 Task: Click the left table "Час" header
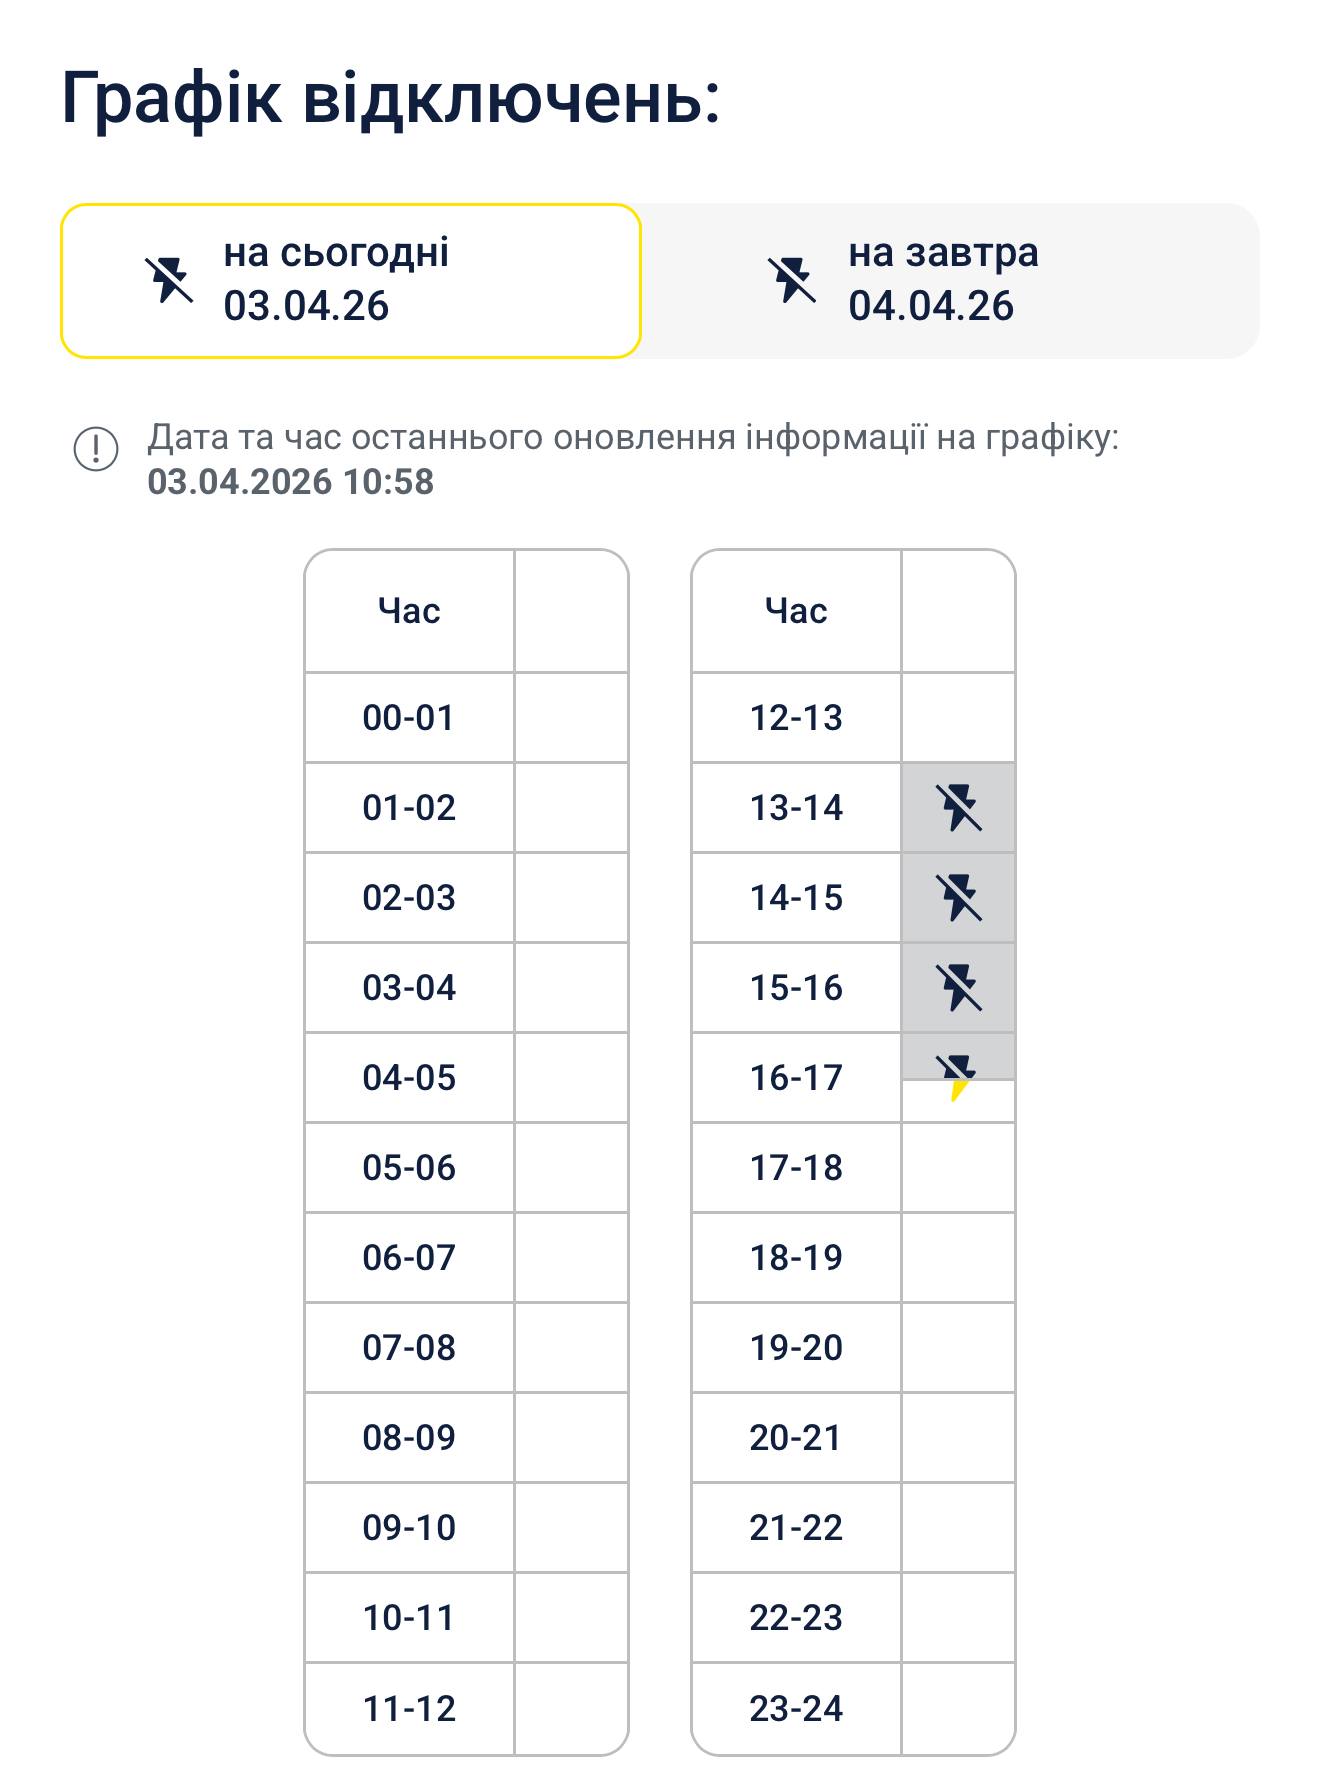tap(409, 610)
